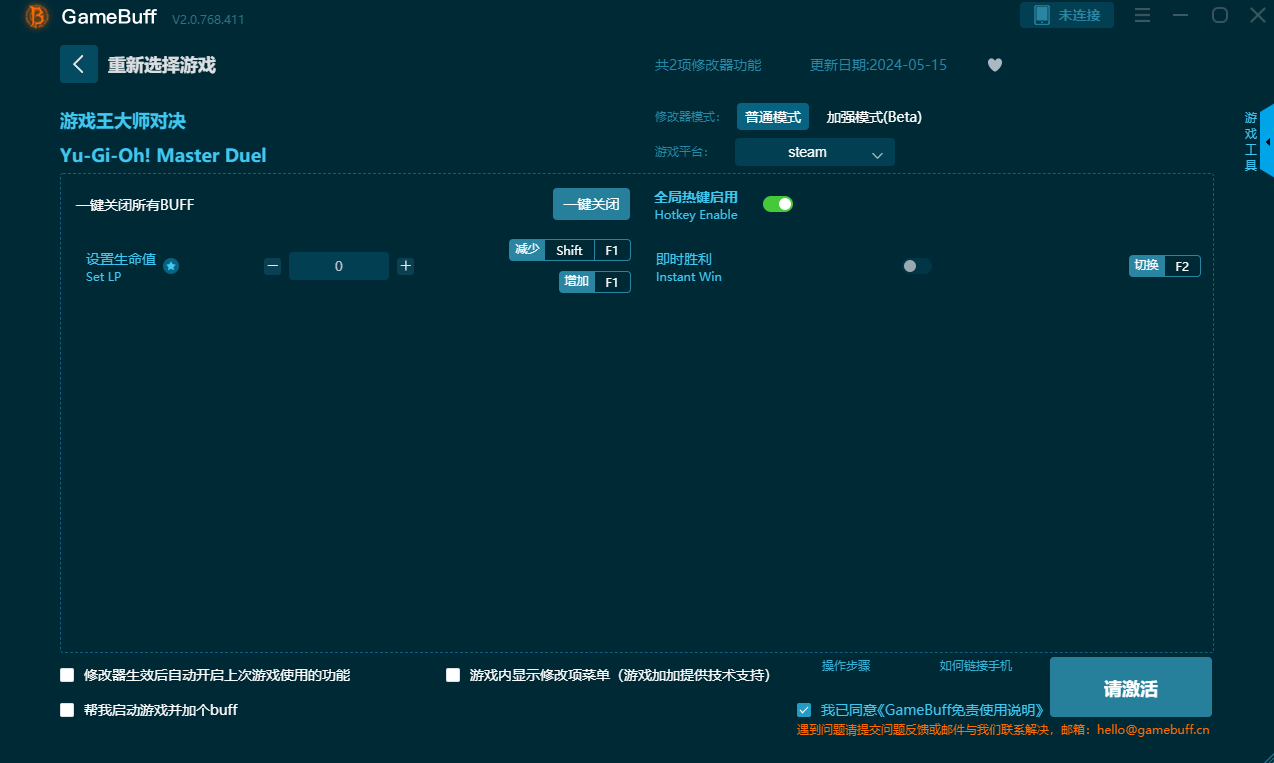
Task: Click the 更新日期:2024-05-15 text
Action: click(x=878, y=65)
